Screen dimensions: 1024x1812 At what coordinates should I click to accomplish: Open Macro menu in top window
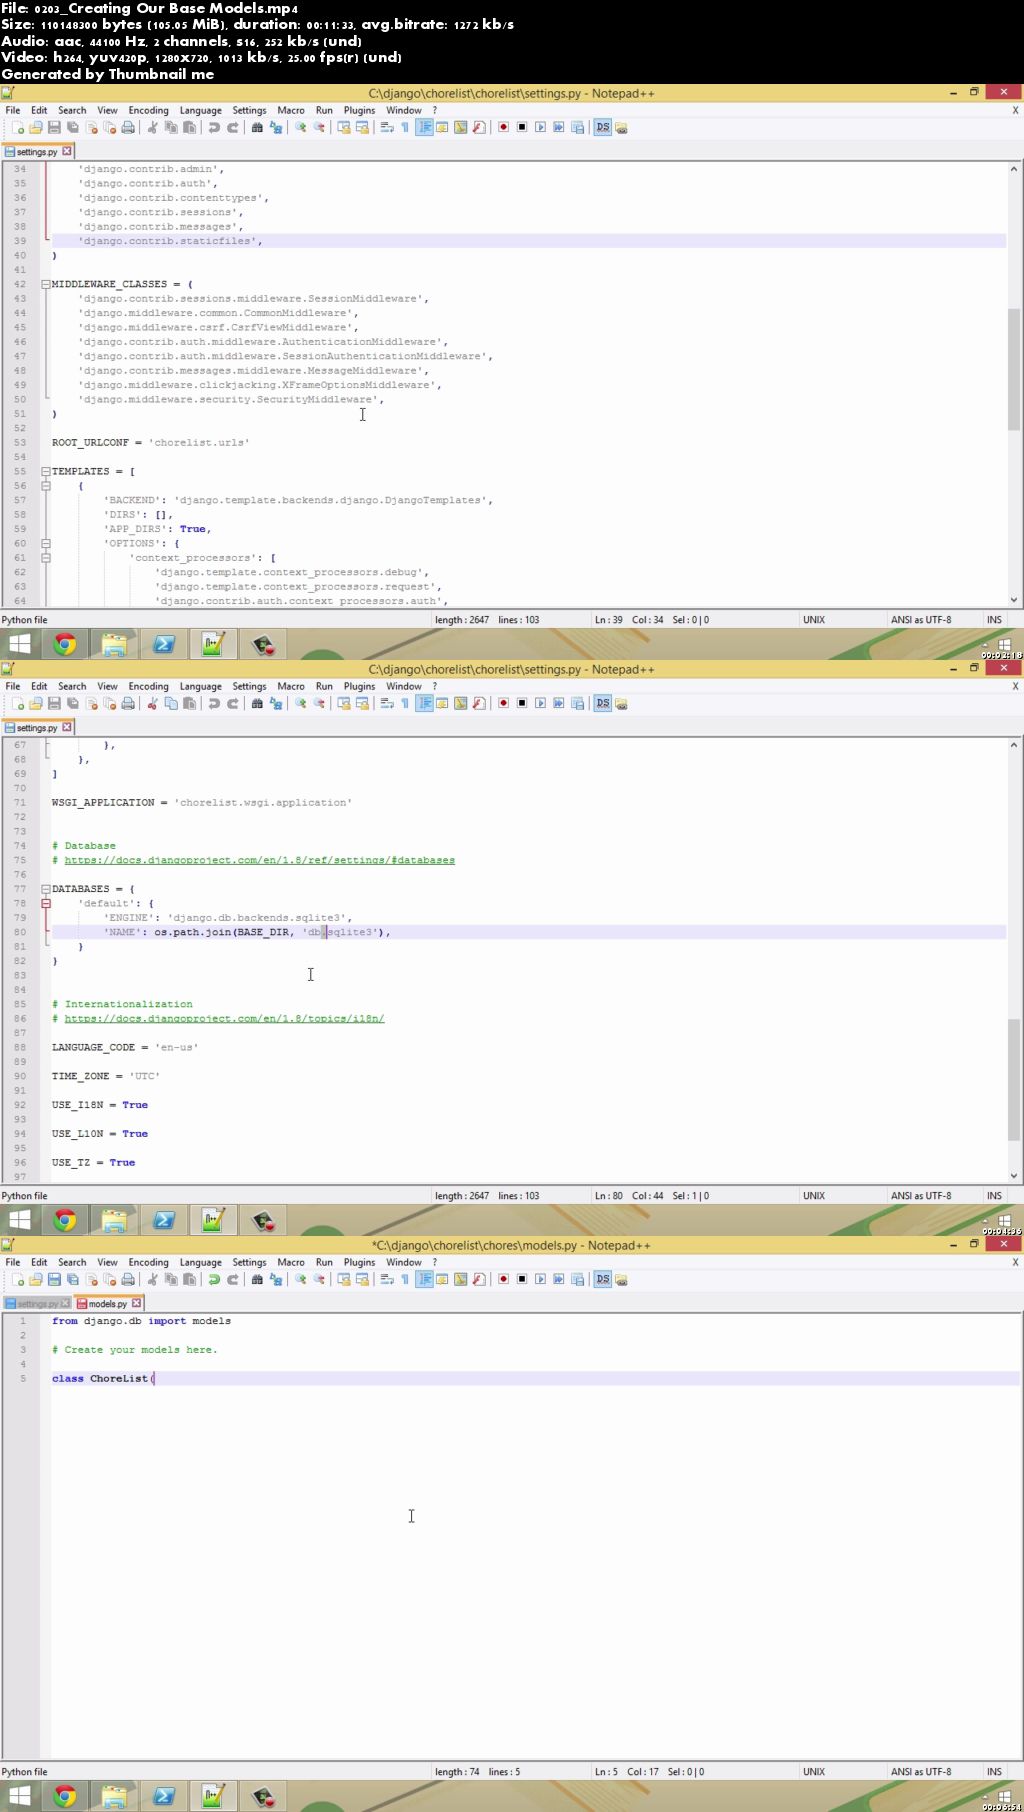[x=291, y=111]
